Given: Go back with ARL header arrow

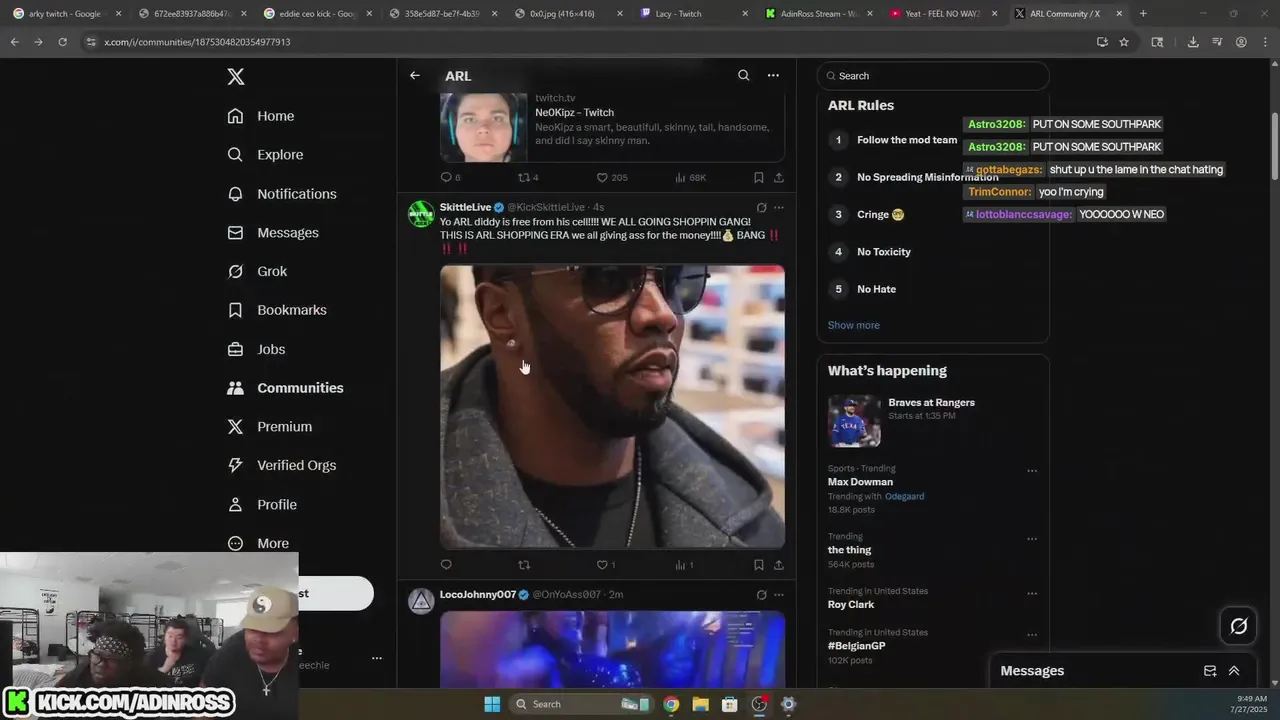Looking at the screenshot, I should click(415, 76).
